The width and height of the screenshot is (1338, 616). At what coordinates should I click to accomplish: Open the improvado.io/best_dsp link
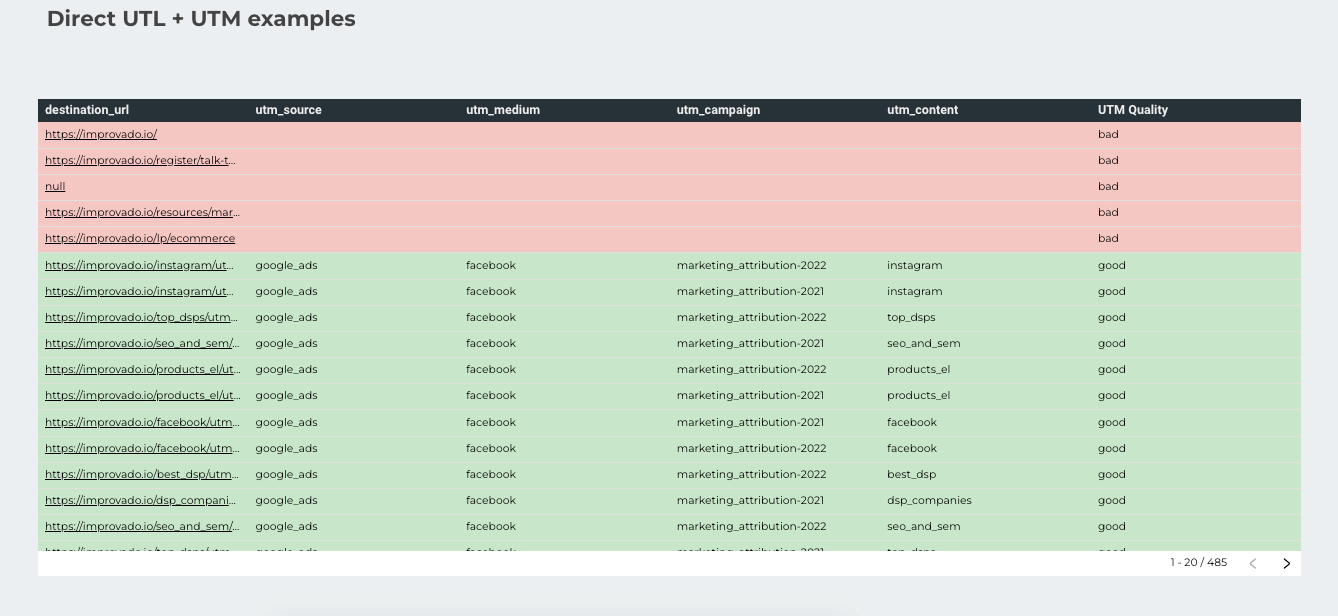click(x=140, y=473)
